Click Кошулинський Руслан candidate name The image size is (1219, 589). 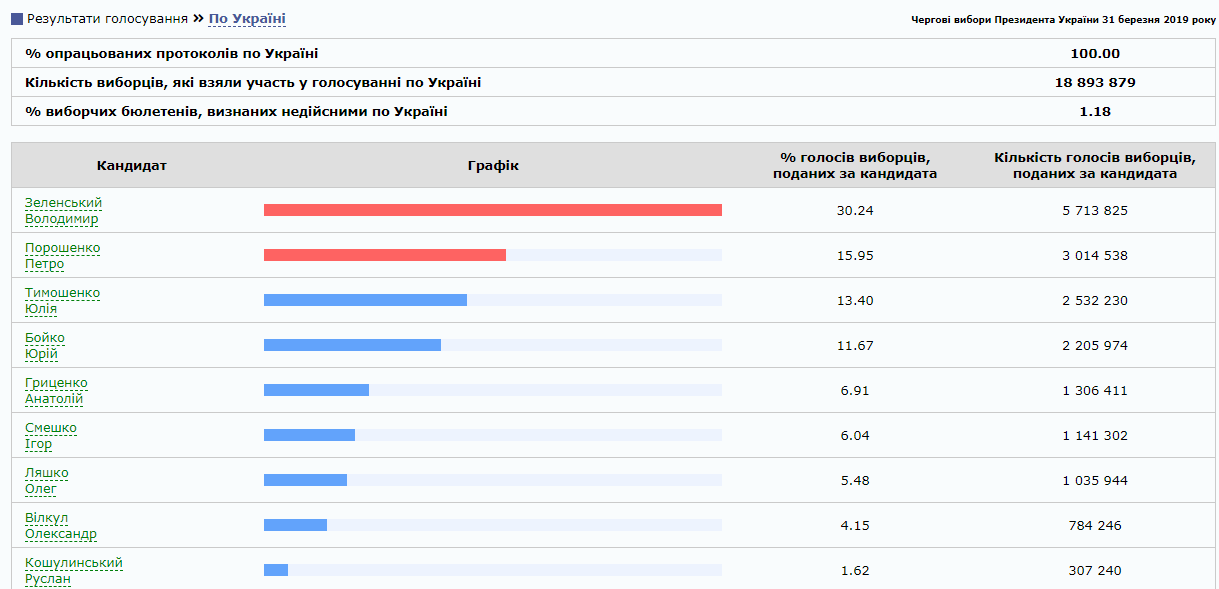pos(73,571)
